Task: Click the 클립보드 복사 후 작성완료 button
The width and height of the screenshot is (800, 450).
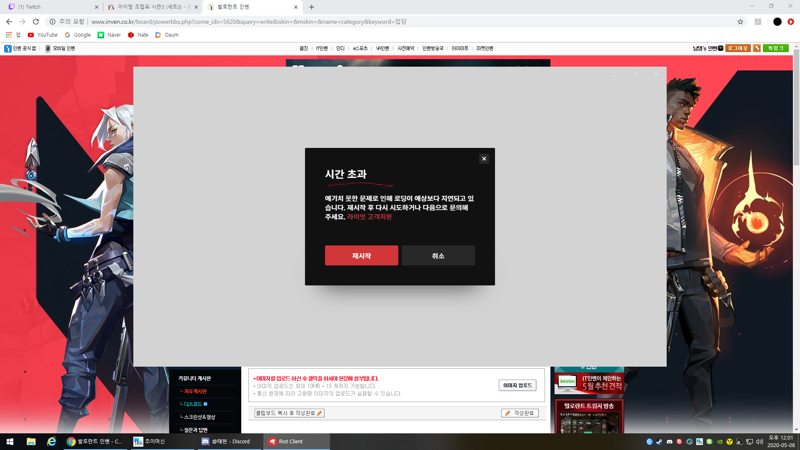Action: (x=289, y=413)
